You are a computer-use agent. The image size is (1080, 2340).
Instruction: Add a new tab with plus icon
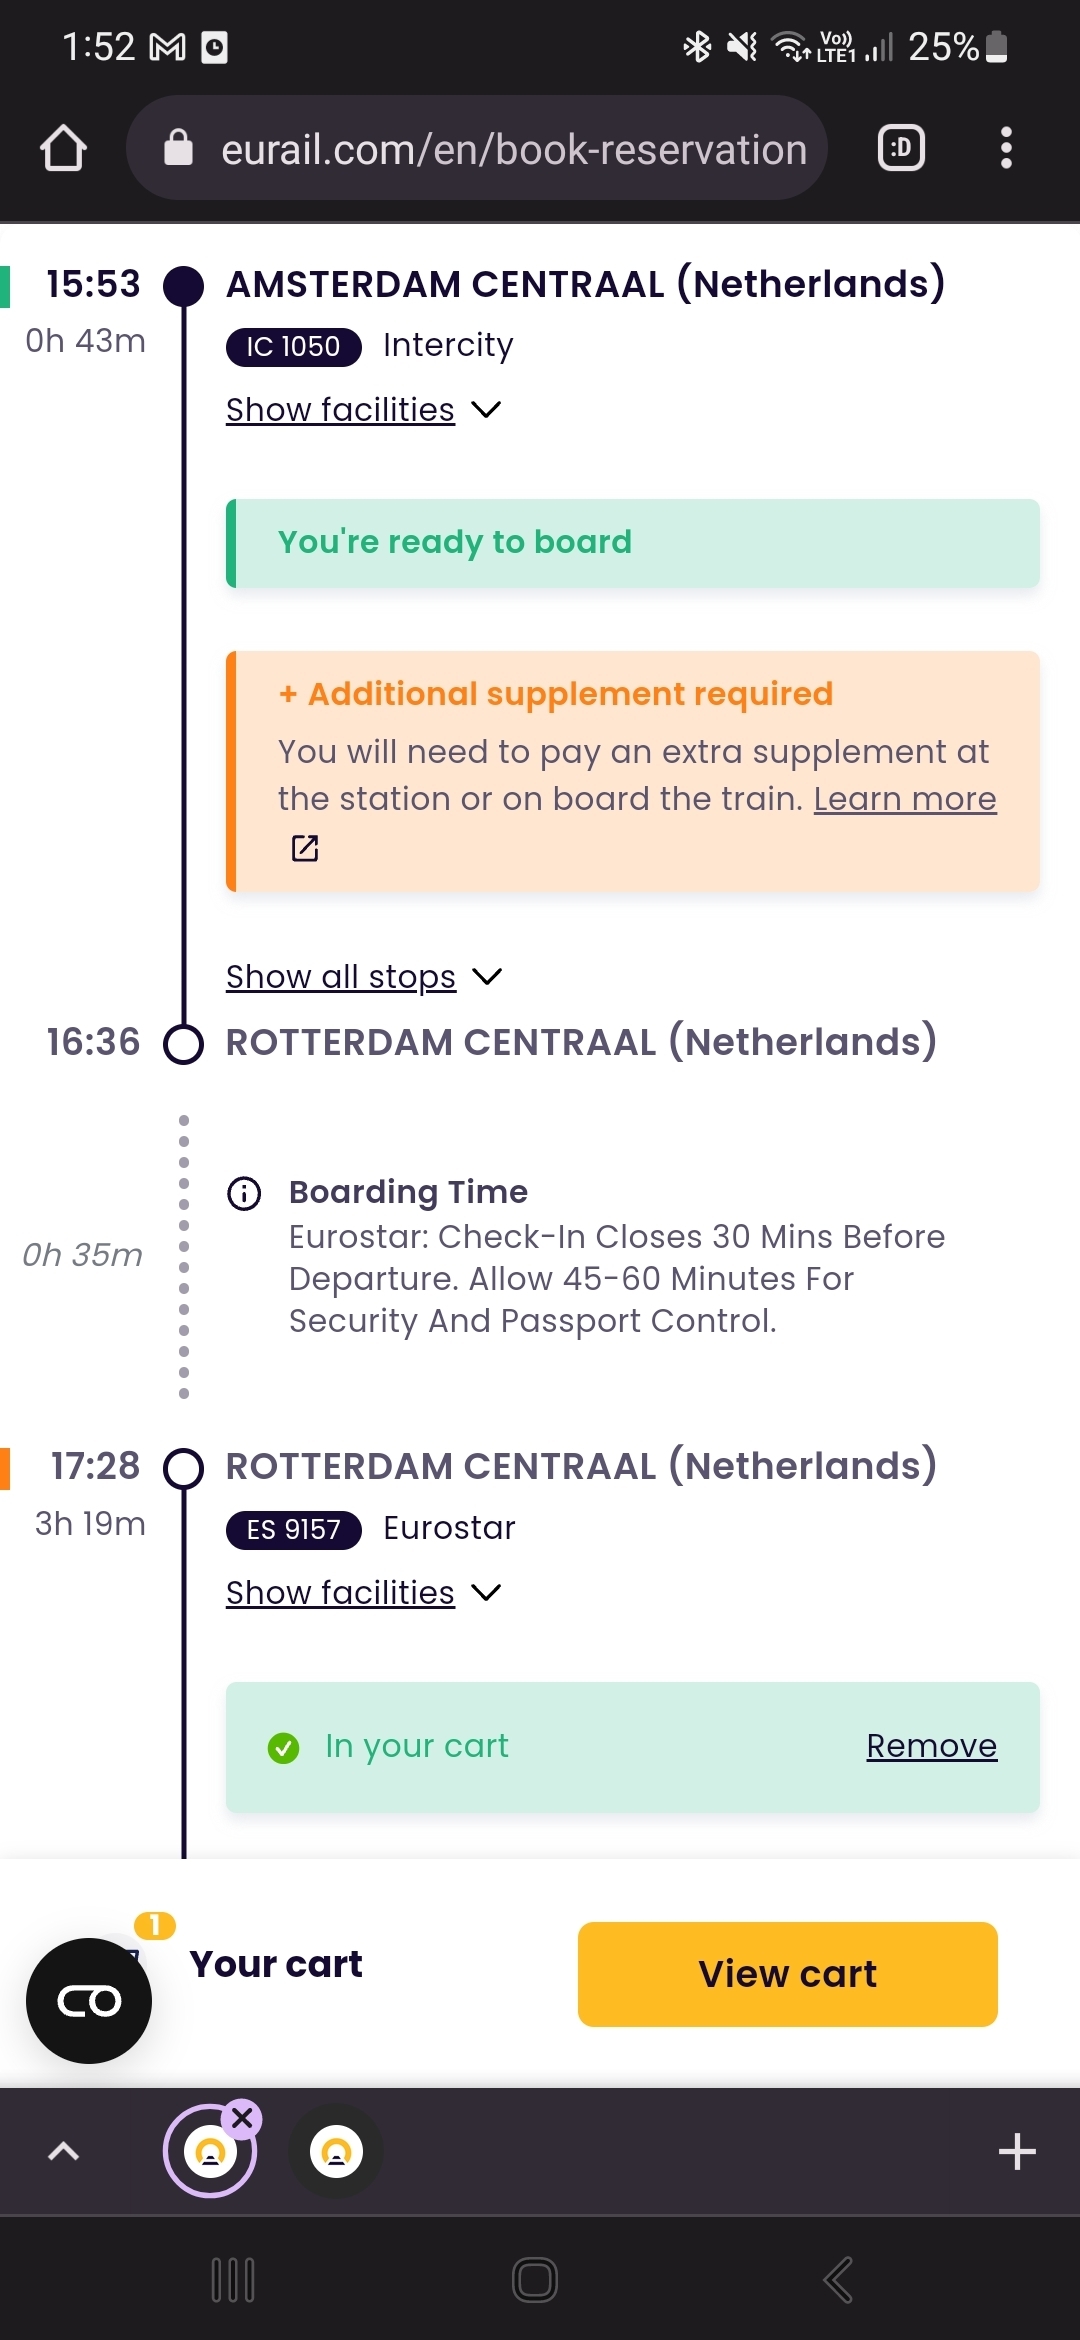(1017, 2151)
